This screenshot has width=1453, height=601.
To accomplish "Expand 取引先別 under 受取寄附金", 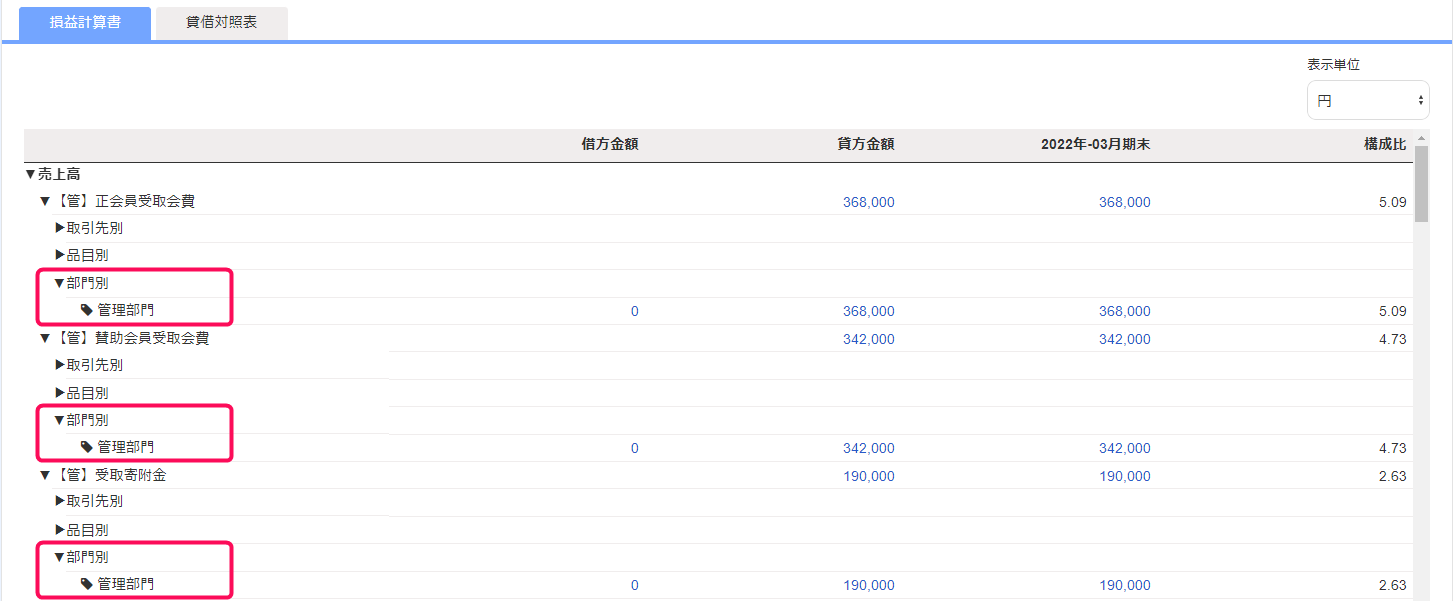I will (60, 501).
